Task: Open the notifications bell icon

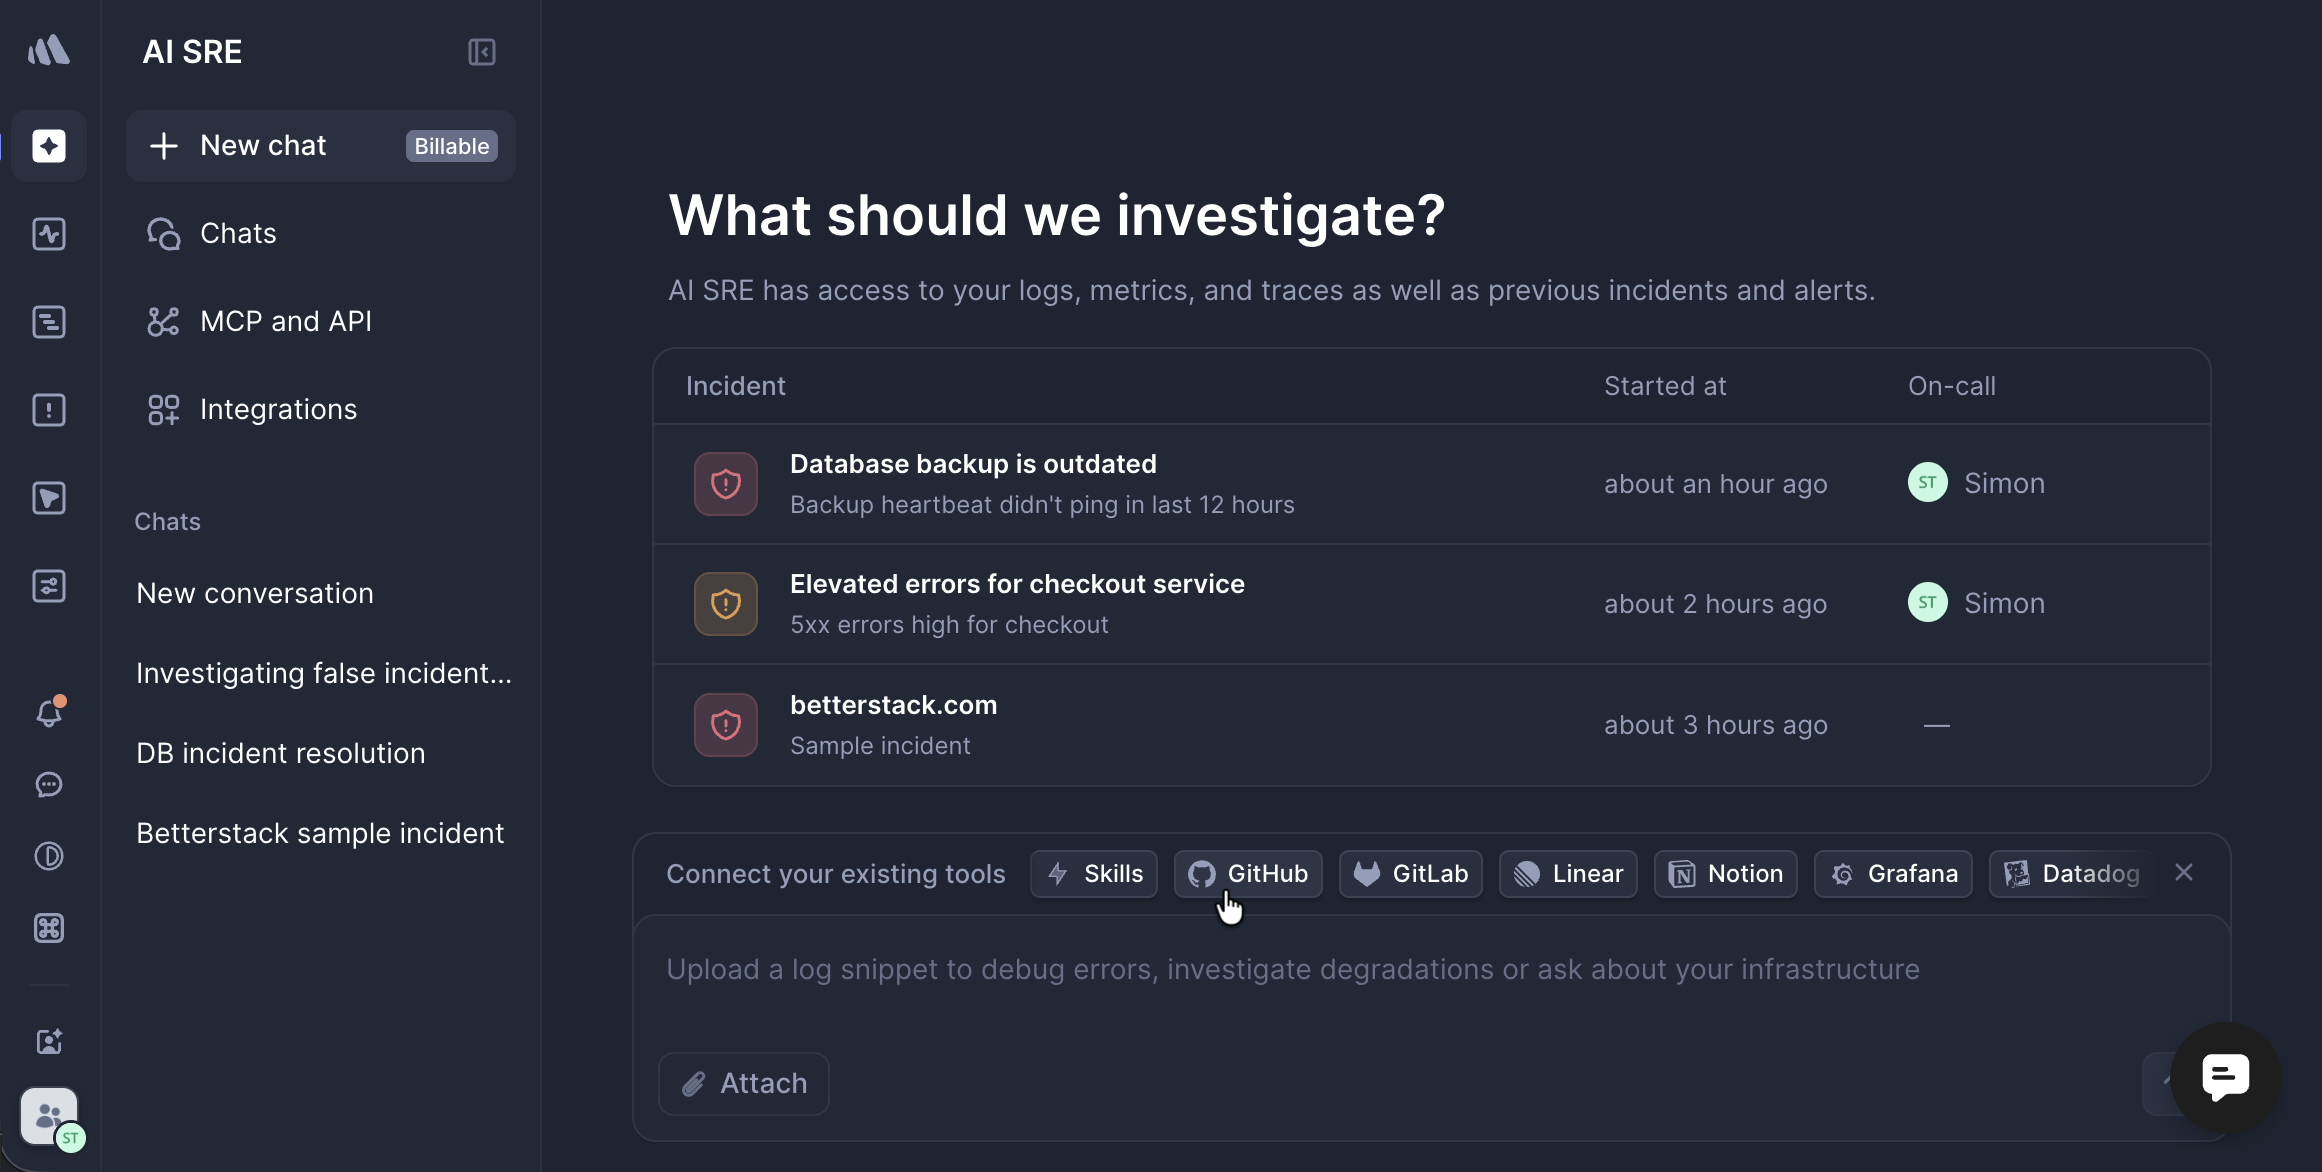Action: pyautogui.click(x=49, y=712)
